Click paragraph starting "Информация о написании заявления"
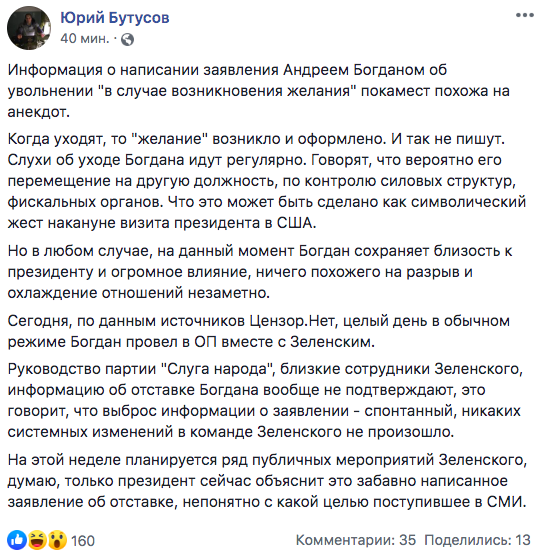Screen dimensions: 537x555 (x=258, y=91)
